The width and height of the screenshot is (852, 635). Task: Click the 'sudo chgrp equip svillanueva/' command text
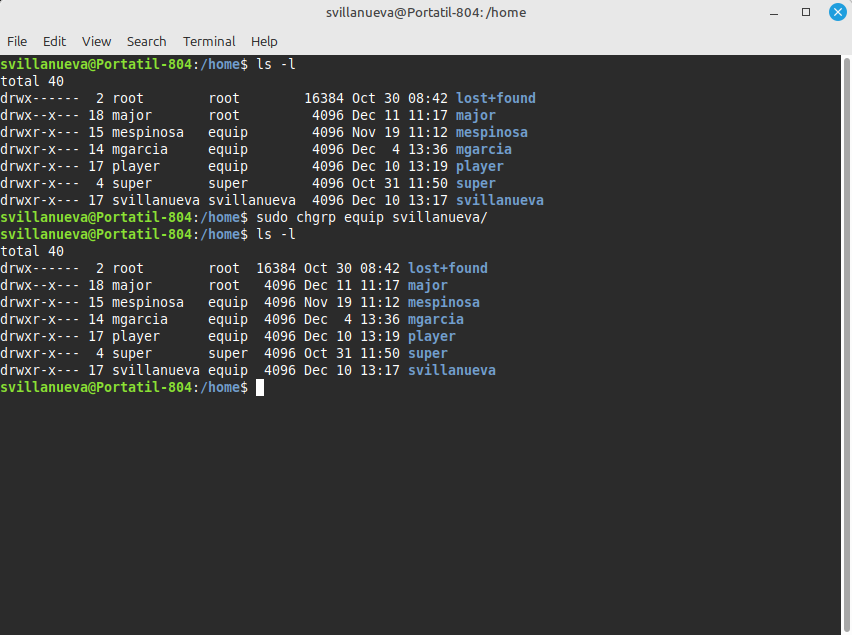point(372,217)
